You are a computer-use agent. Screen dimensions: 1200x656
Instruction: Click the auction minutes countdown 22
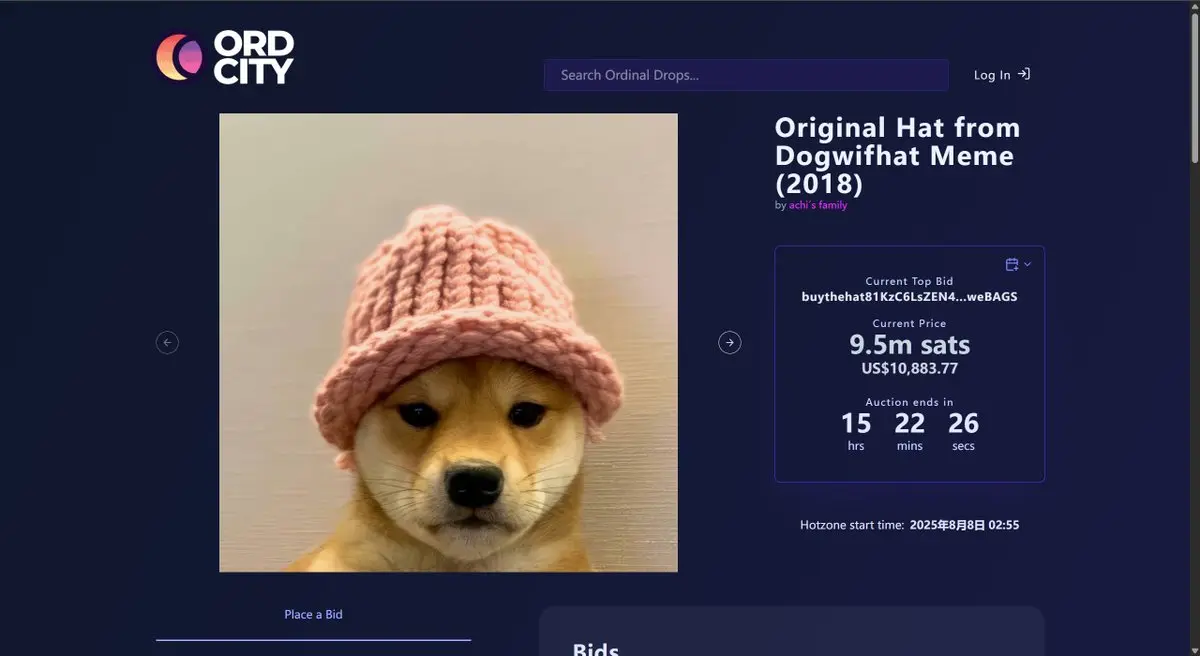click(x=910, y=423)
